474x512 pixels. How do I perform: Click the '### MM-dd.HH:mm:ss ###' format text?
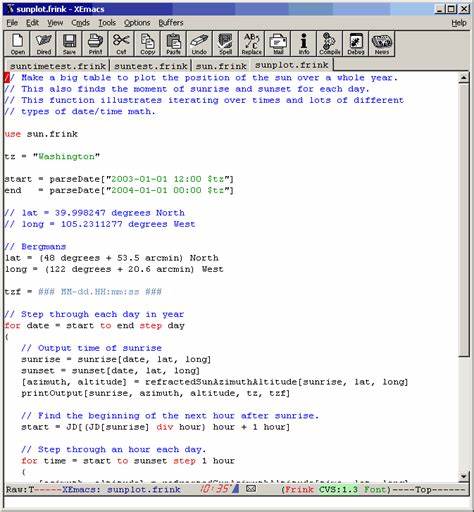(x=100, y=292)
